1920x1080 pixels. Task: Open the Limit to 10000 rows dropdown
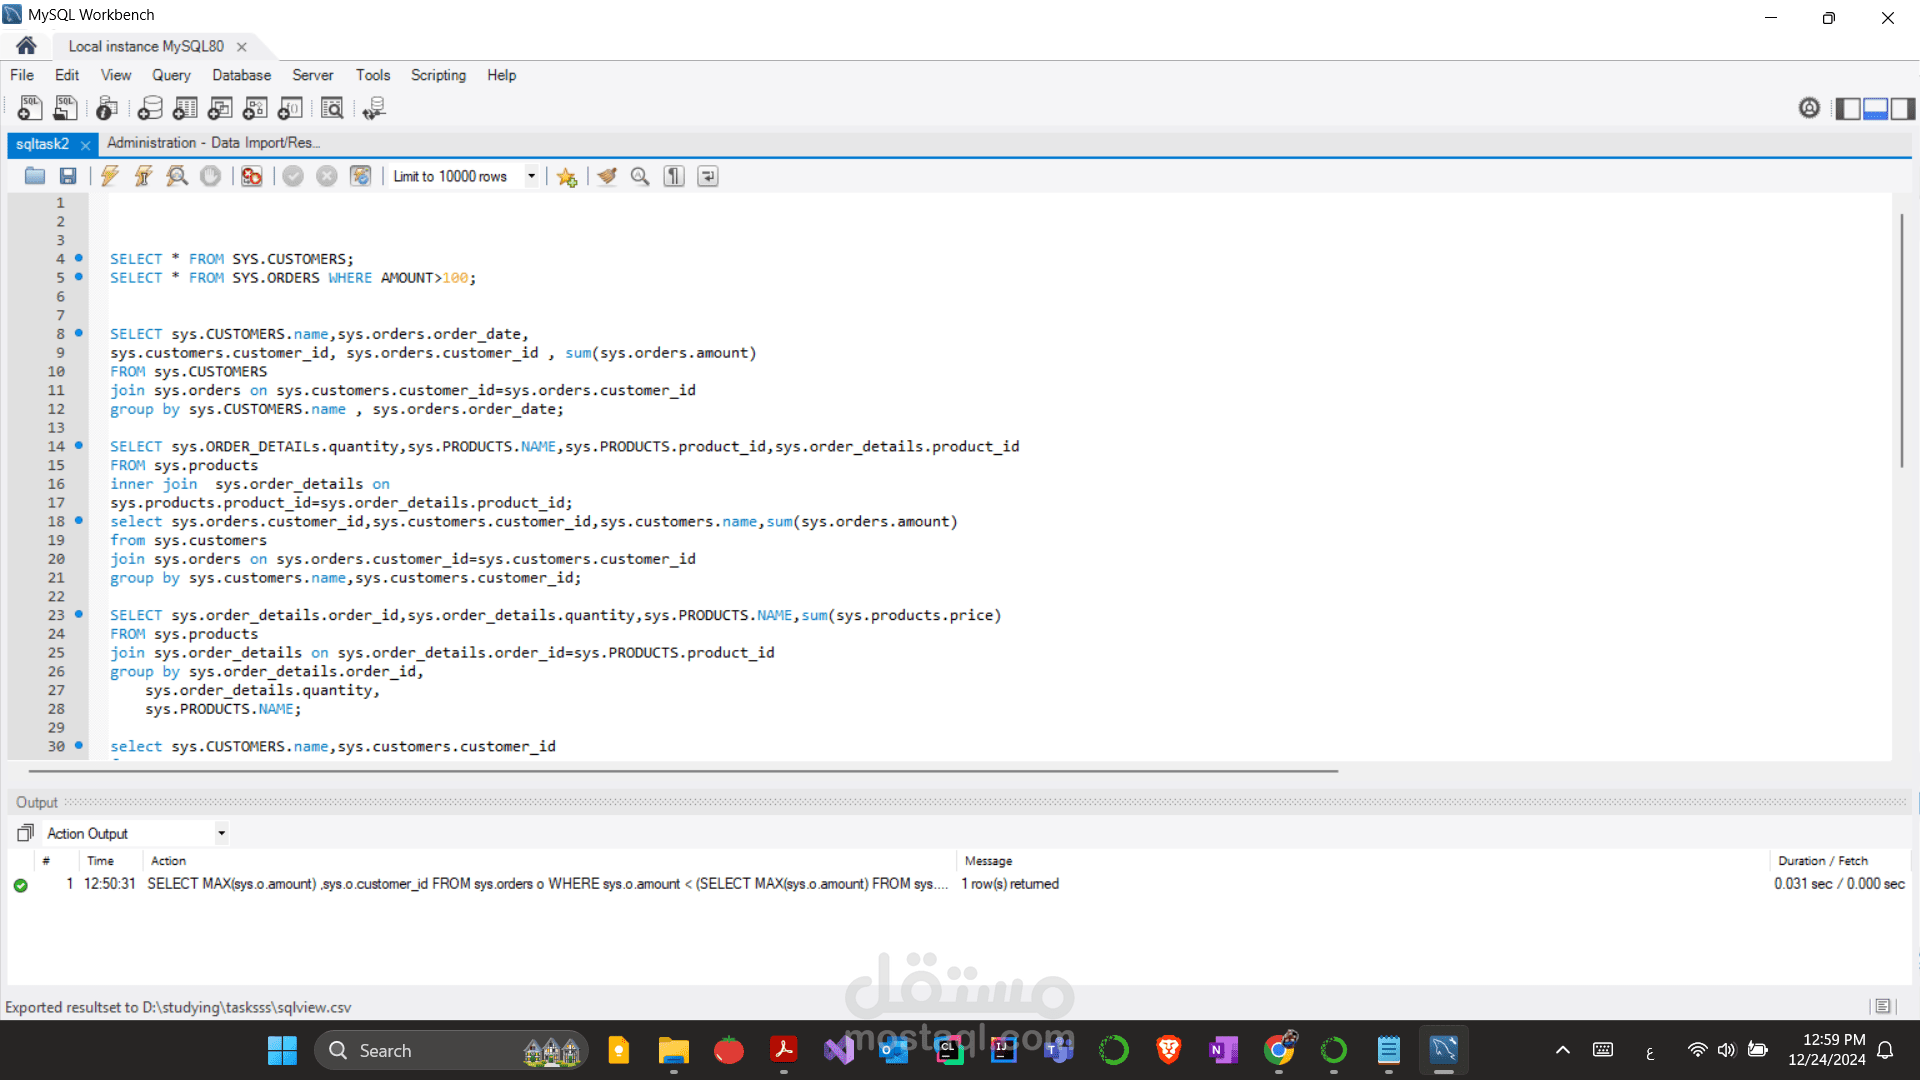click(x=531, y=176)
